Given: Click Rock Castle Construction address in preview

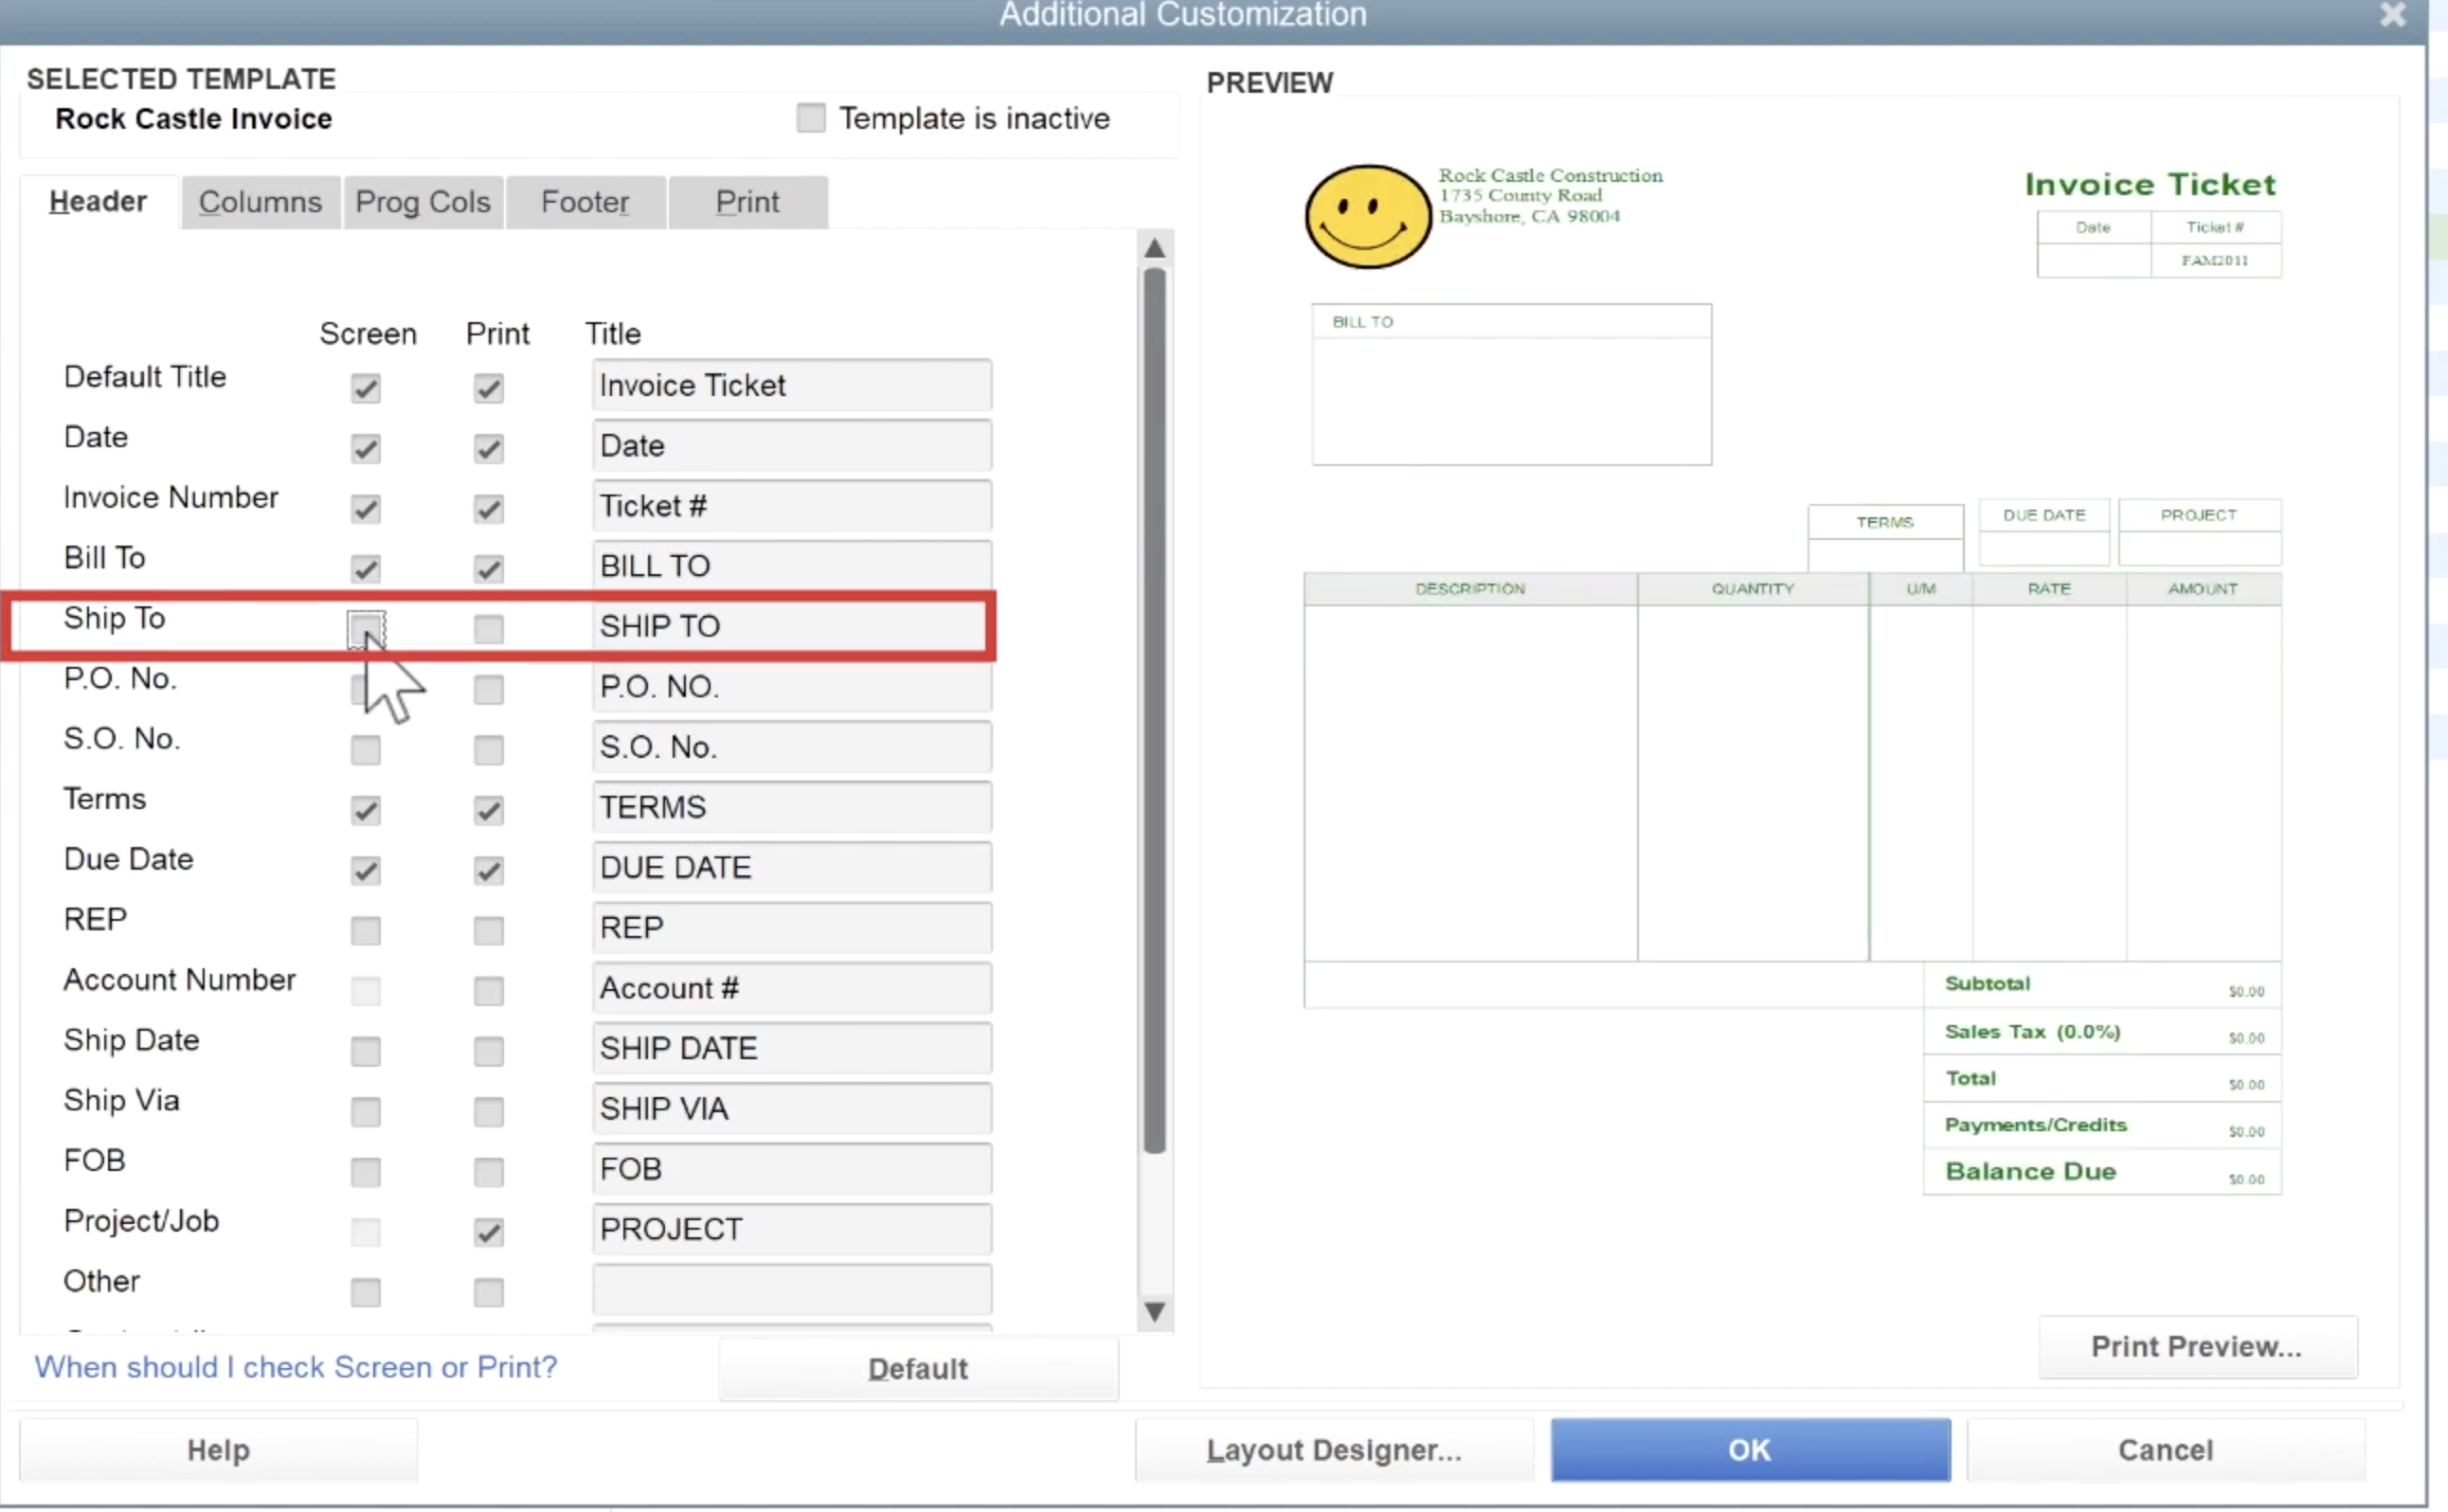Looking at the screenshot, I should [x=1550, y=196].
